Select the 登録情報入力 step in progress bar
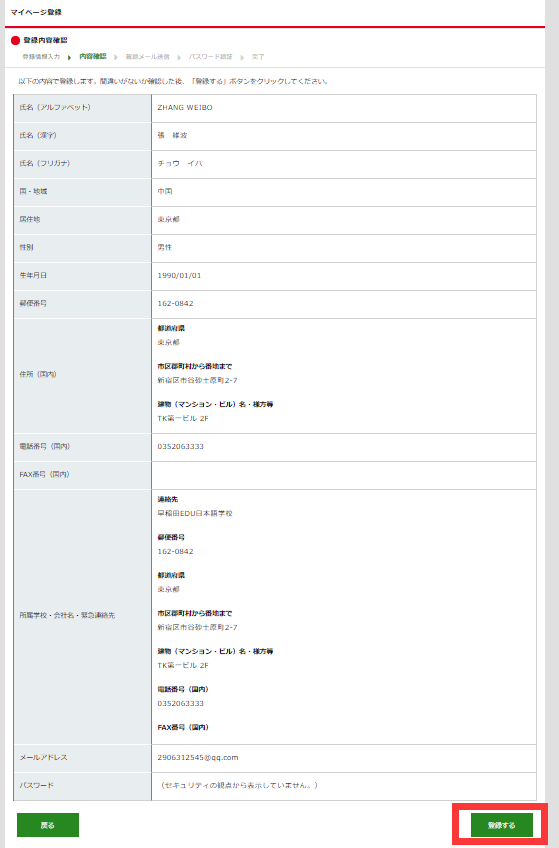The height and width of the screenshot is (848, 559). pos(41,57)
